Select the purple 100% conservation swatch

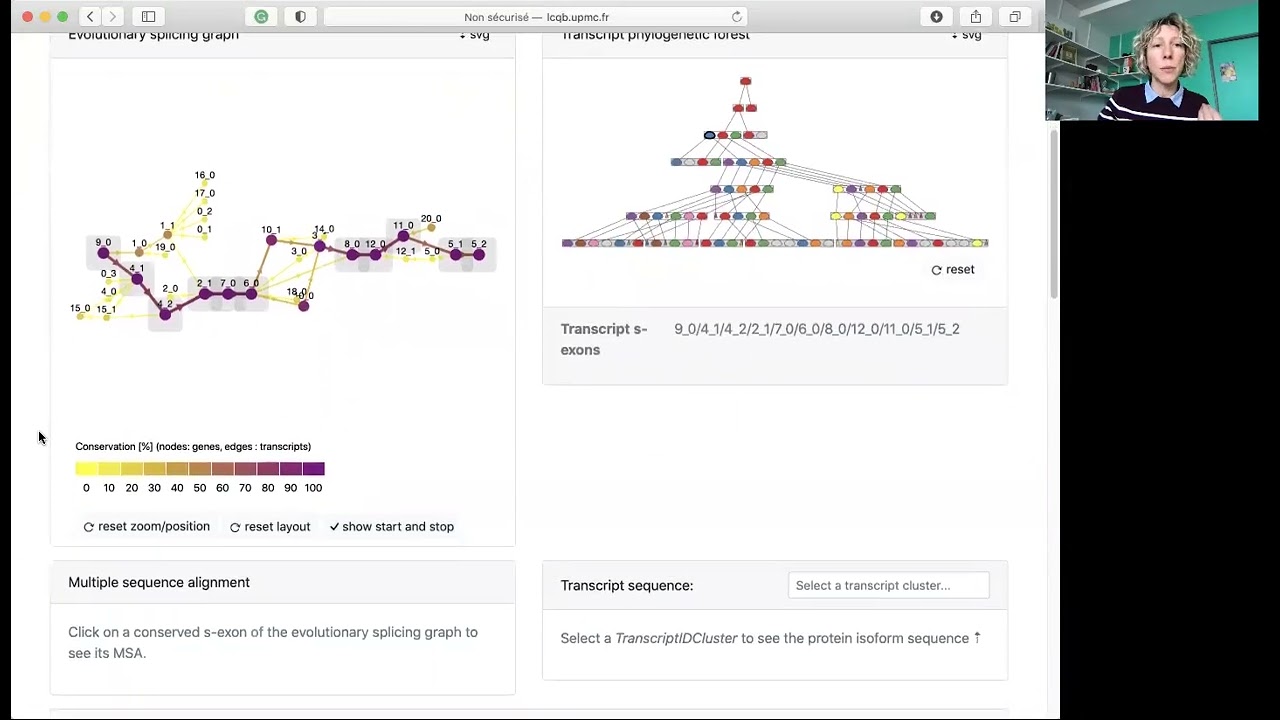click(313, 469)
